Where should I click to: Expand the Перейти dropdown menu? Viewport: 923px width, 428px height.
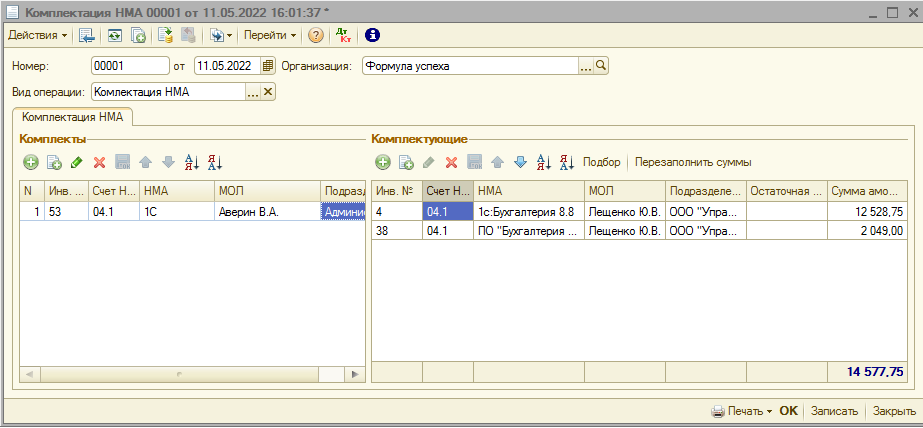tap(271, 35)
